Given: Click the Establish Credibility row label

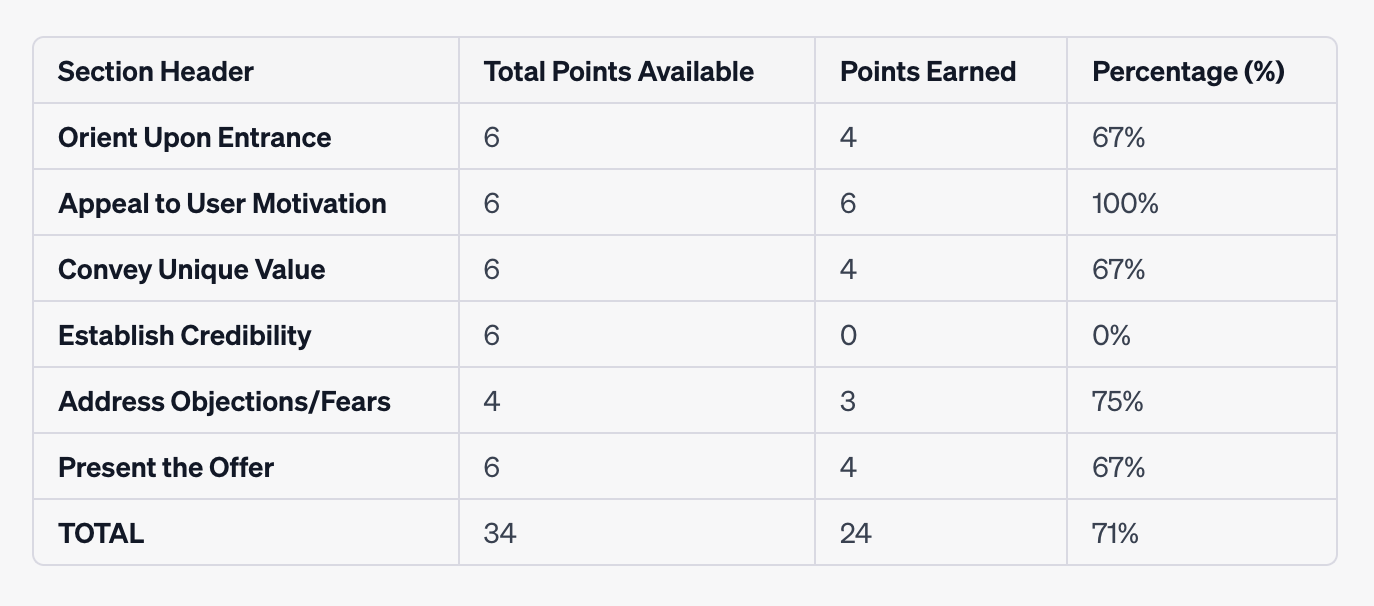Looking at the screenshot, I should [185, 335].
